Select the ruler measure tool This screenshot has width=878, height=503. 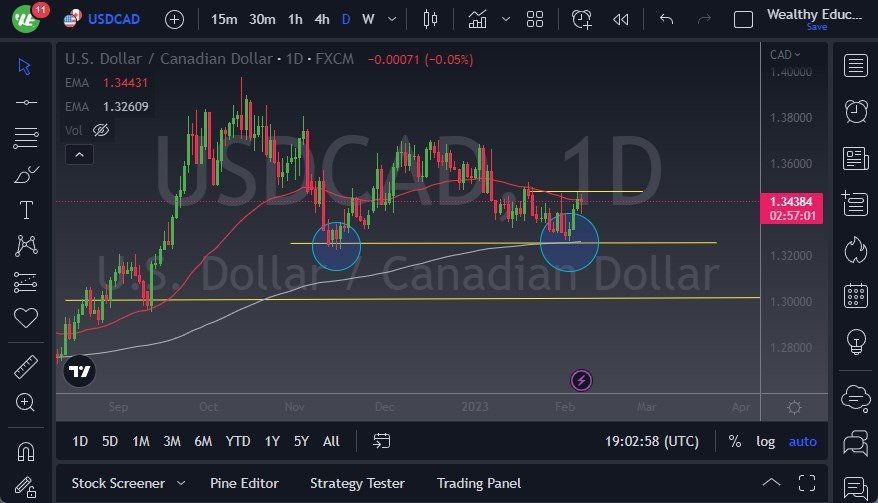click(x=26, y=367)
